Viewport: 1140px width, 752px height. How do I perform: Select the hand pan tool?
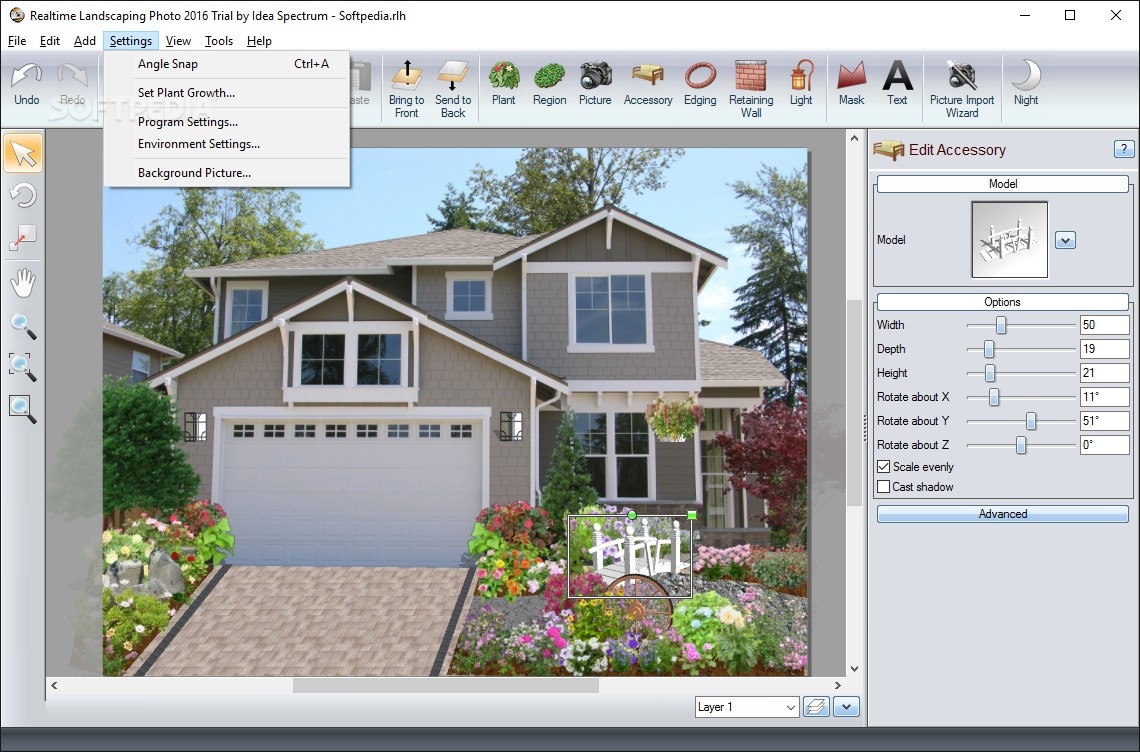point(23,283)
